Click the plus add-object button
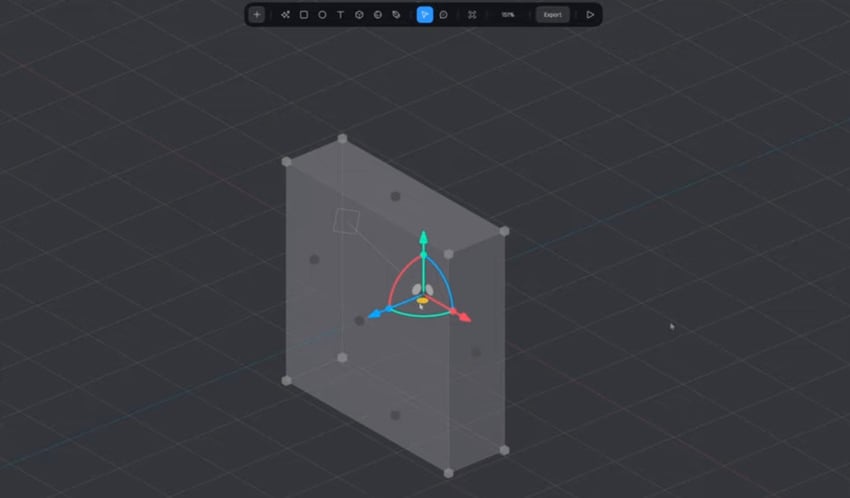Viewport: 850px width, 498px height. coord(256,15)
